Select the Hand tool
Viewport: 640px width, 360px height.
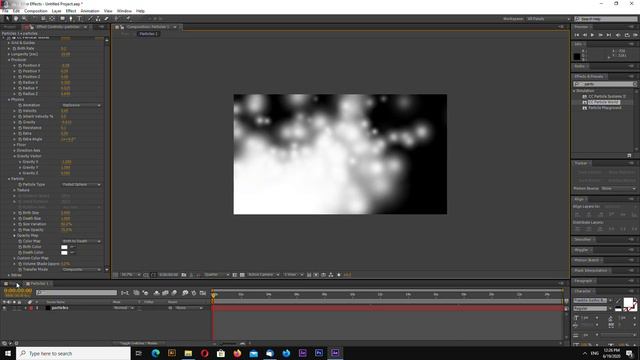[x=16, y=19]
